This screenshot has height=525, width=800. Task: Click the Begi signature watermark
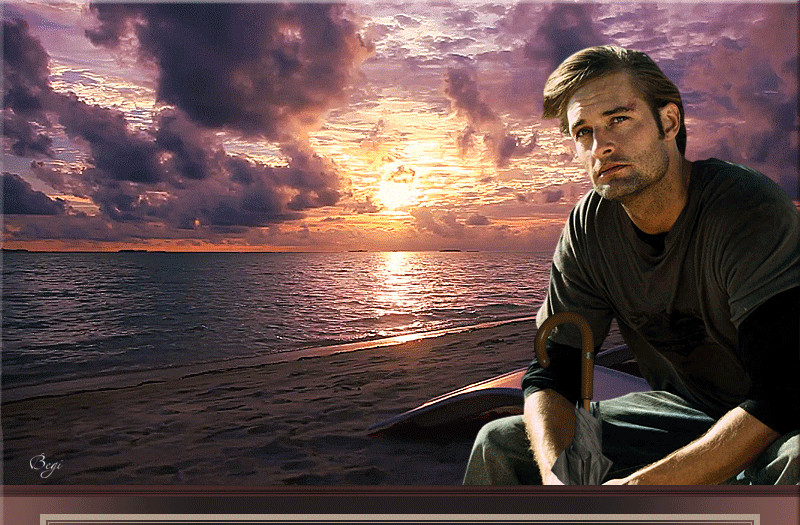tap(45, 465)
